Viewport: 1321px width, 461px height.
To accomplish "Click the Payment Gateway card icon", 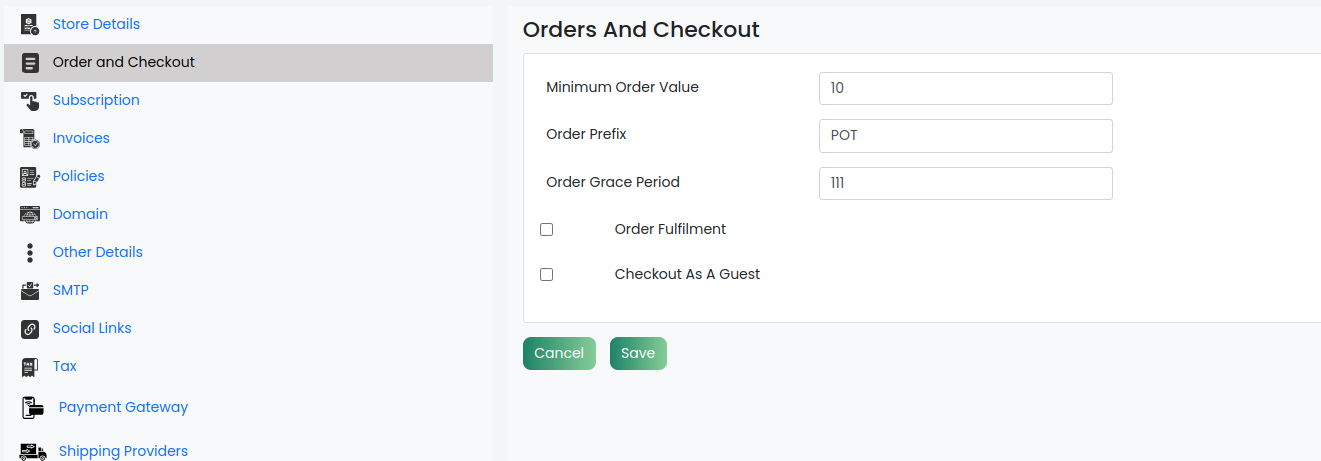I will point(33,407).
